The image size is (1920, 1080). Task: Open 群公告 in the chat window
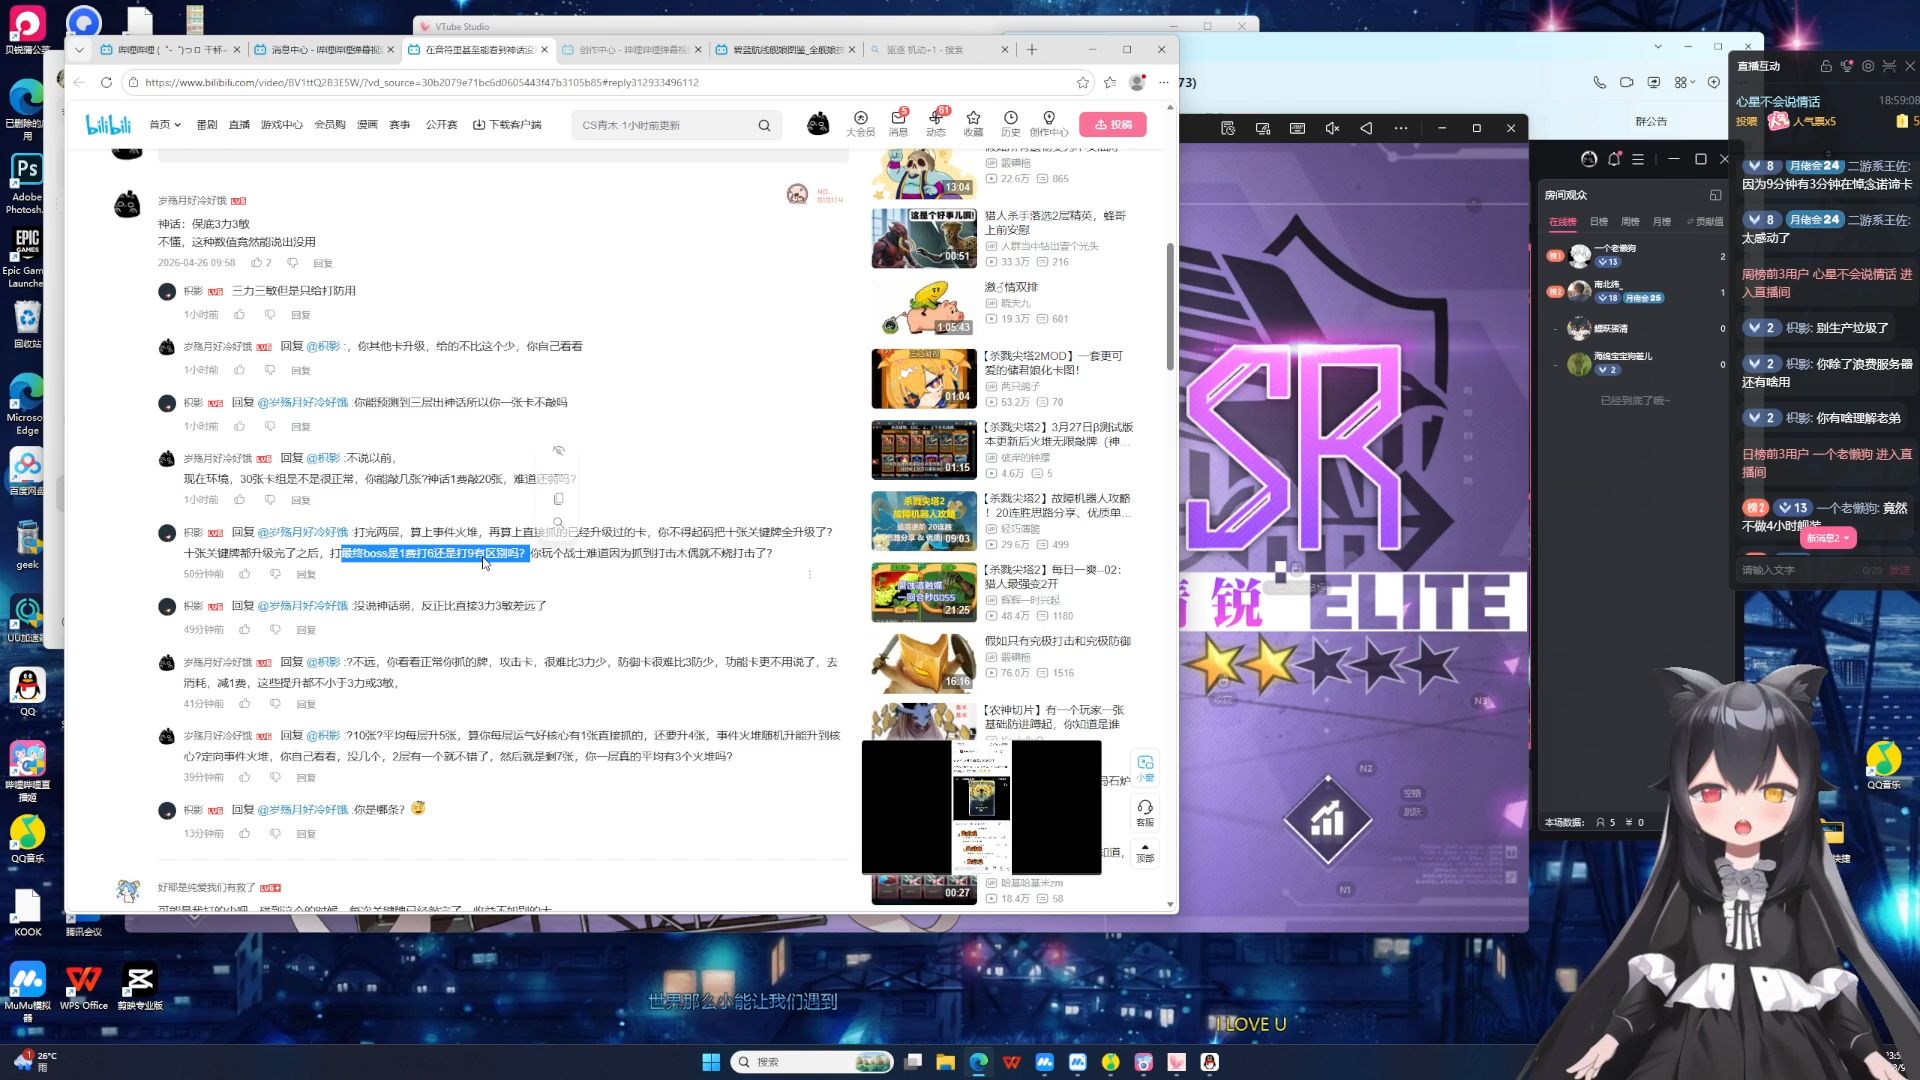point(1651,121)
